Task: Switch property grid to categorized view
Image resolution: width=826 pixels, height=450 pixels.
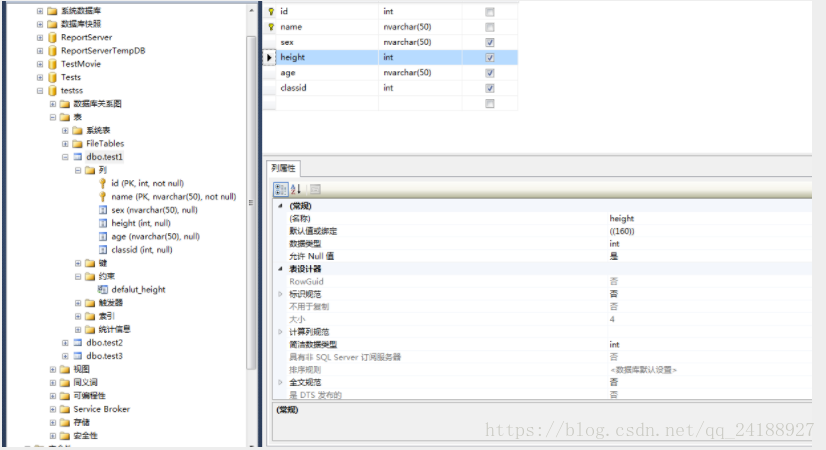Action: (281, 189)
